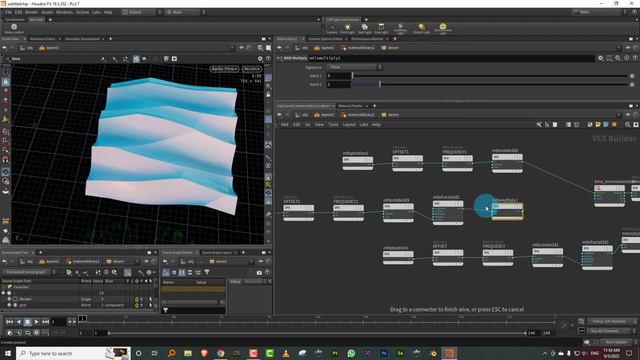Open the Windows menu in Houdini
640x360 pixels.
coord(64,12)
